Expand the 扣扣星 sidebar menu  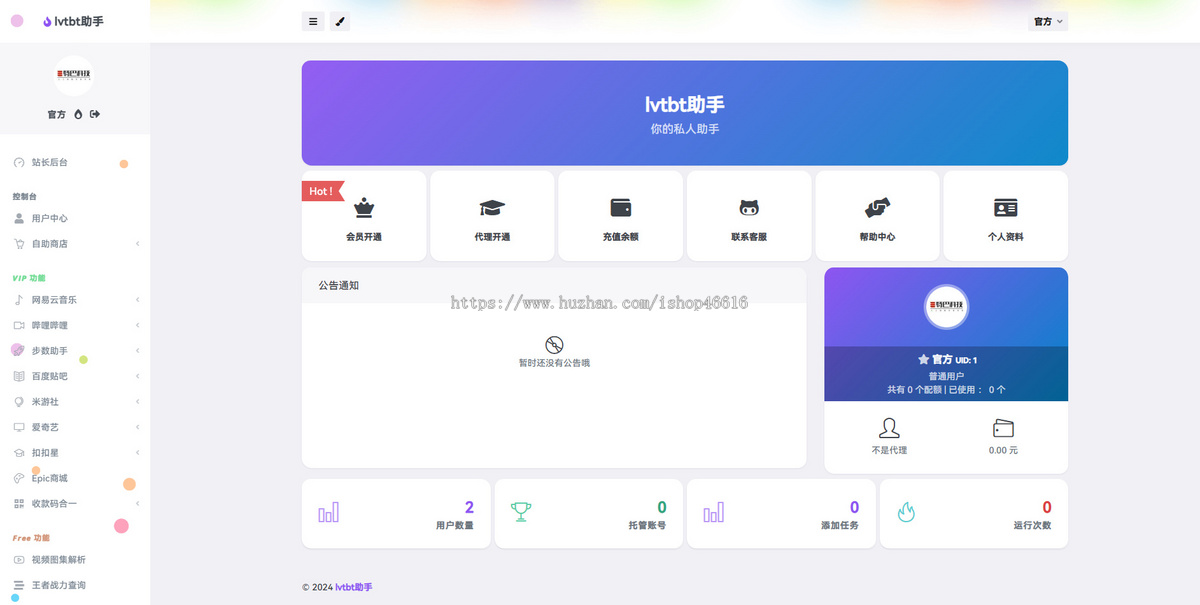75,453
